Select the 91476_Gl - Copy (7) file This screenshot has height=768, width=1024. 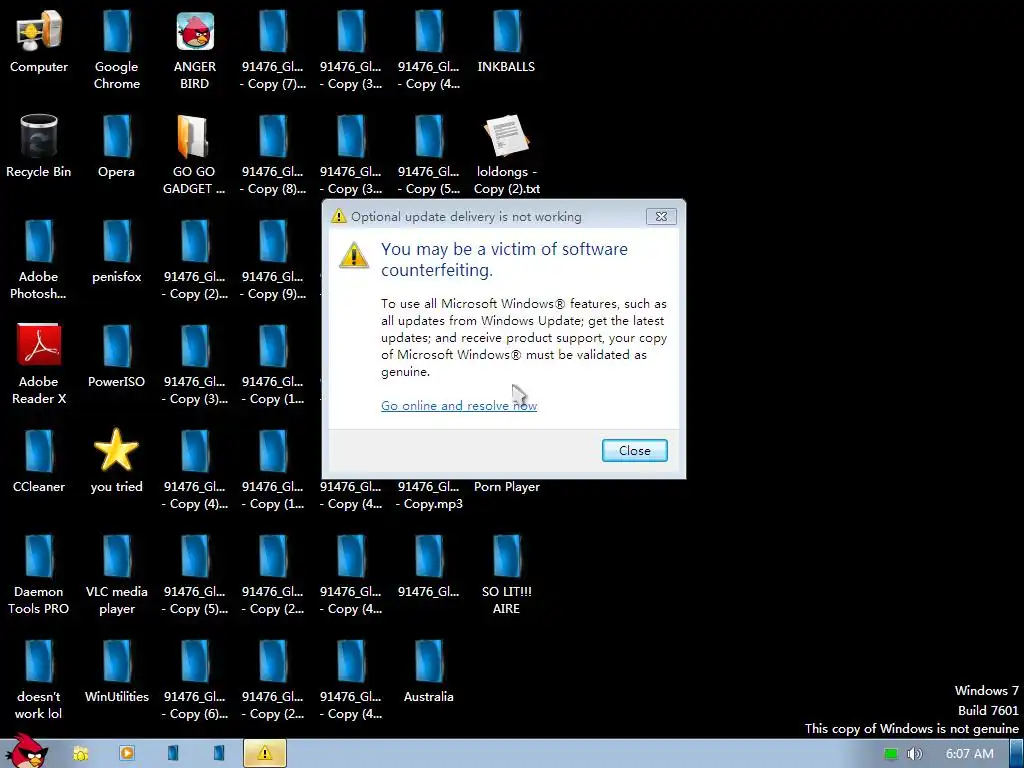[272, 49]
